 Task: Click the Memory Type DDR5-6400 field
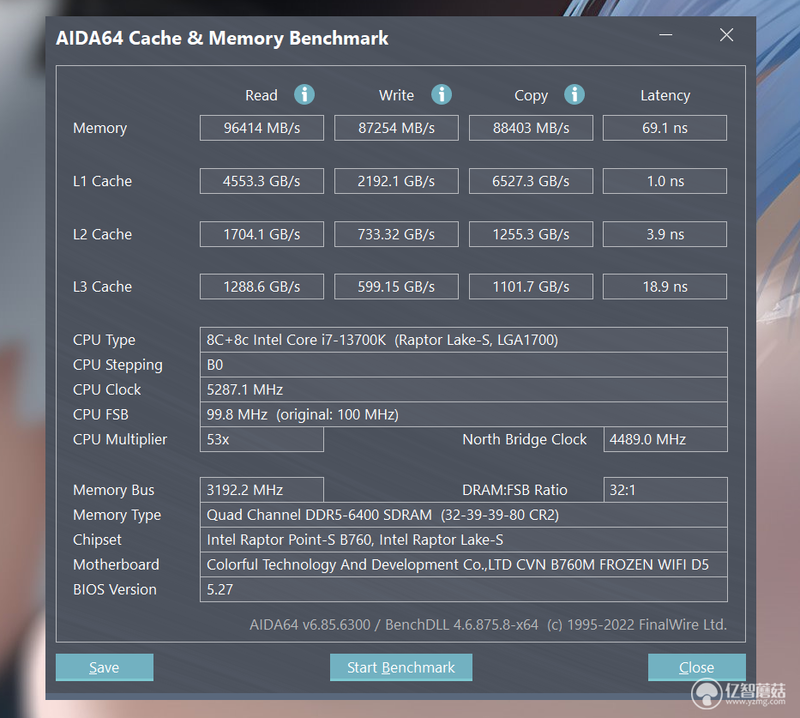[x=464, y=515]
